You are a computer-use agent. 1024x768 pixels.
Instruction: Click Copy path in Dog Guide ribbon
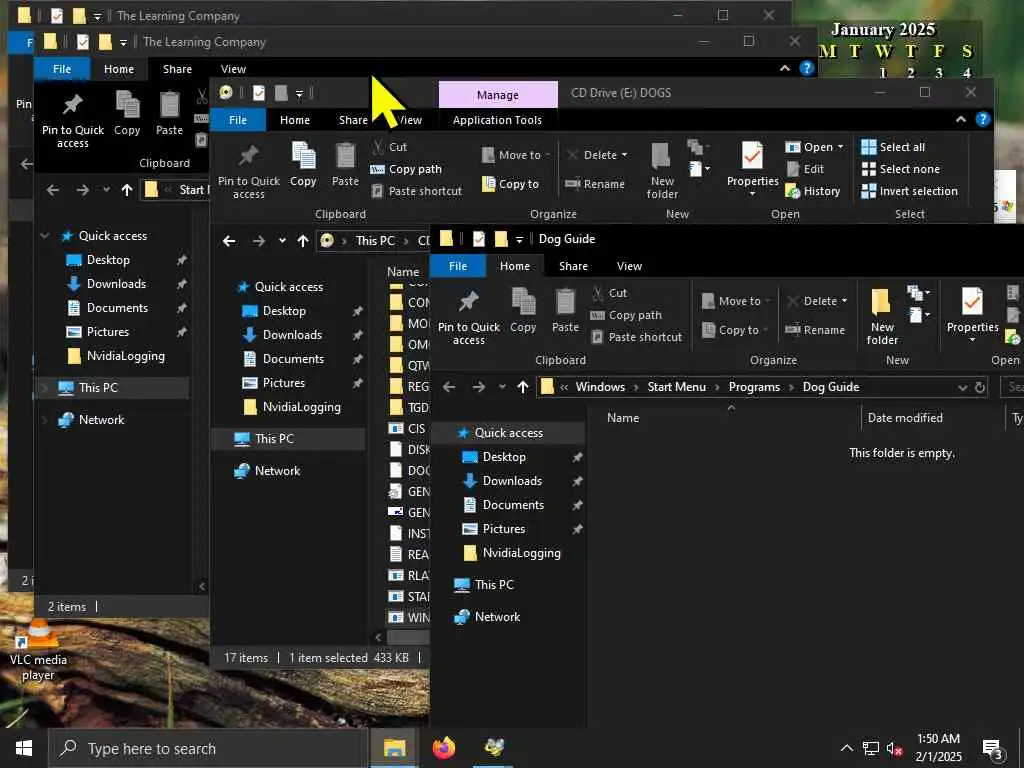click(626, 315)
